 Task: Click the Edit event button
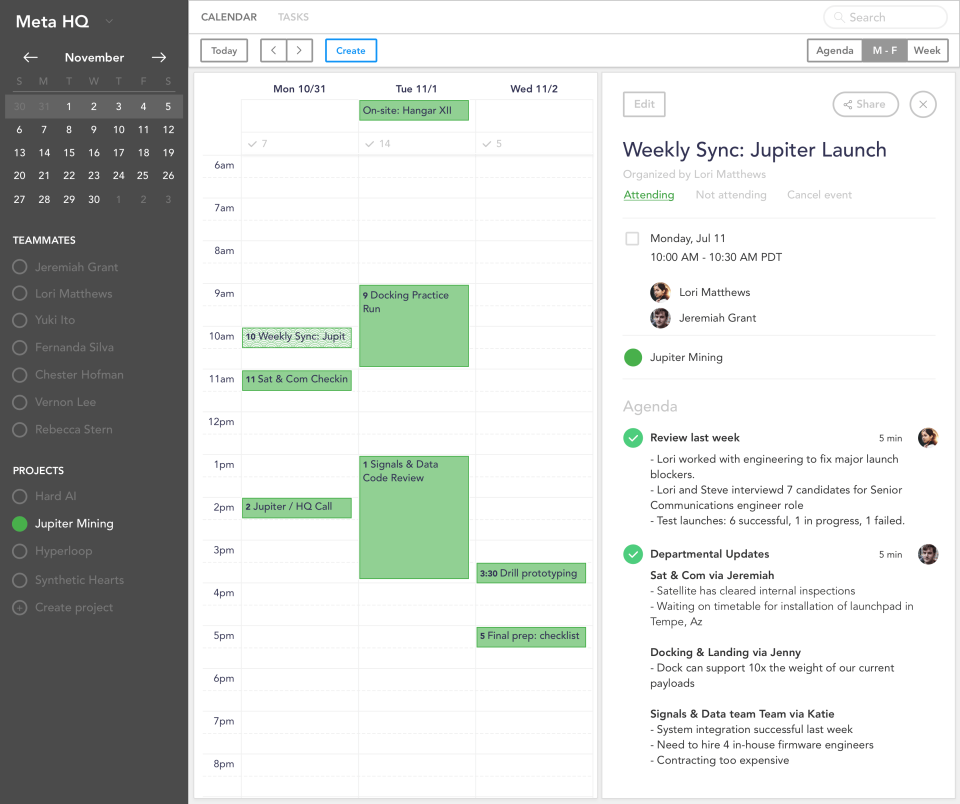pos(644,104)
